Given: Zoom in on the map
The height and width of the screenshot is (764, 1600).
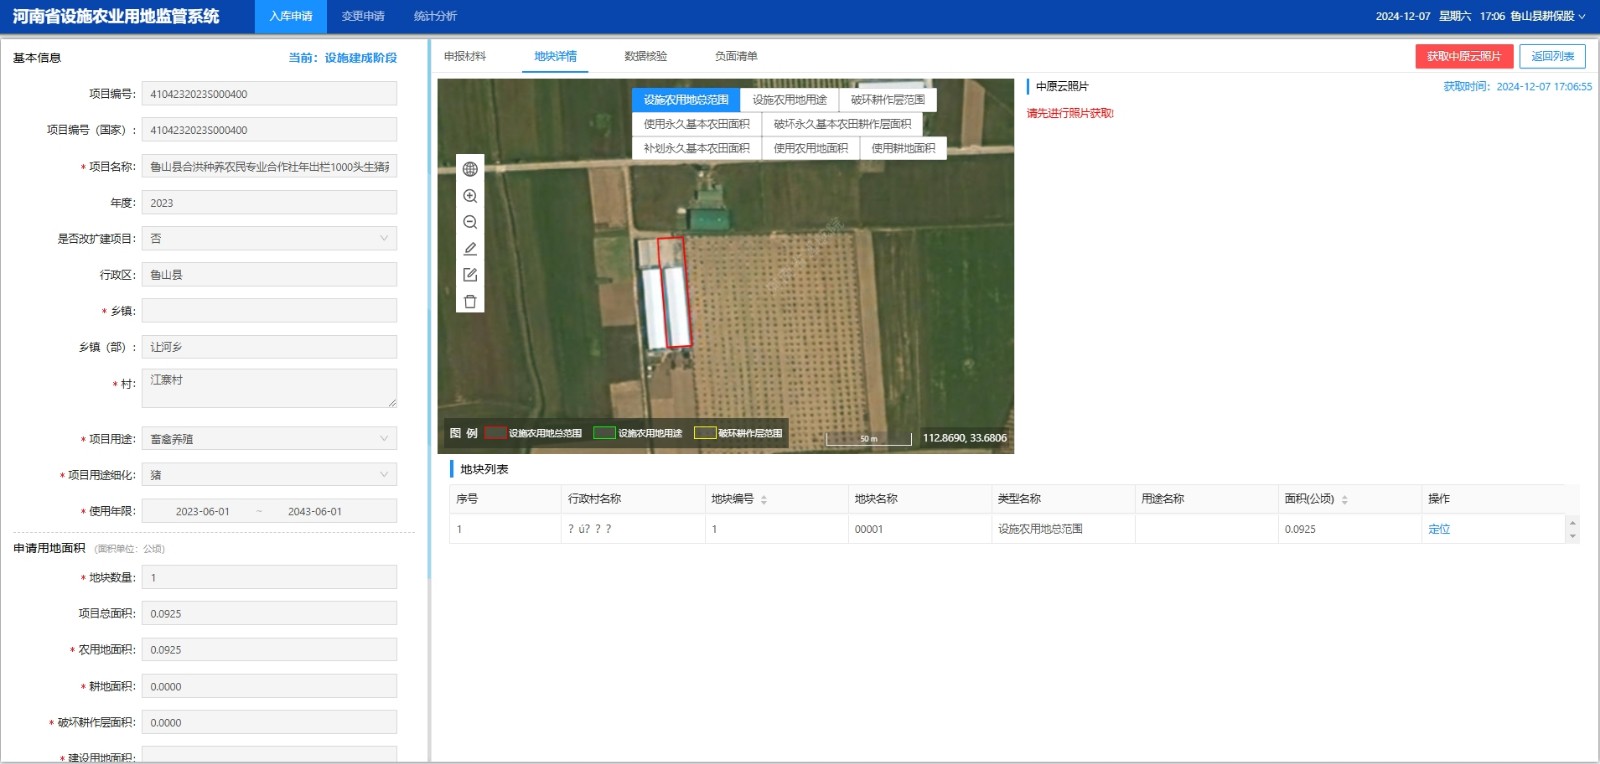Looking at the screenshot, I should tap(470, 196).
